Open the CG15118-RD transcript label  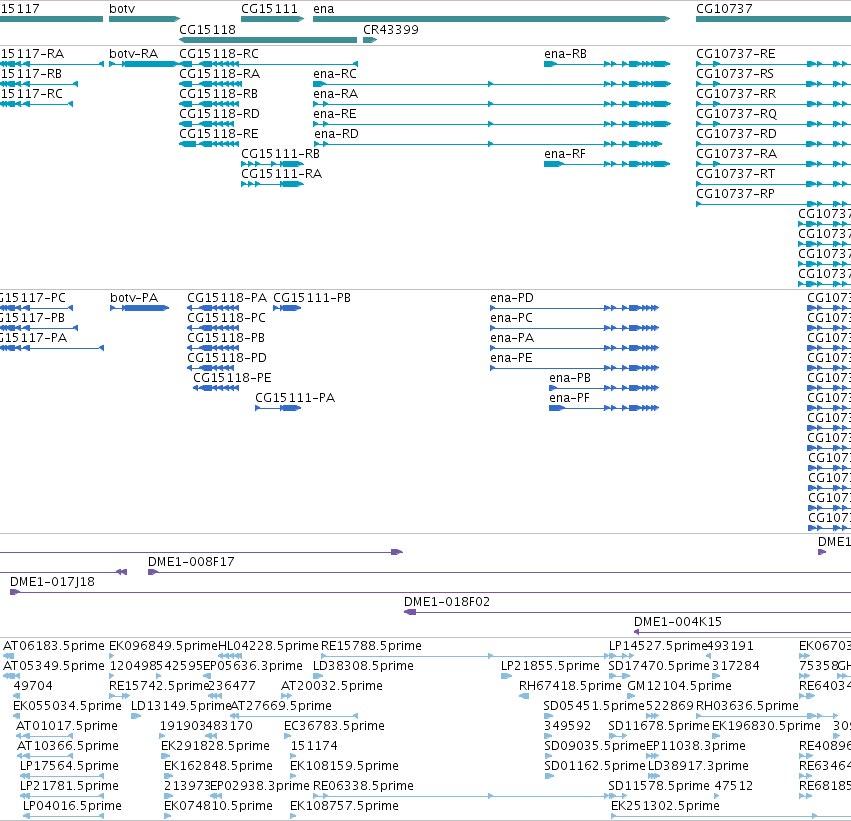219,114
